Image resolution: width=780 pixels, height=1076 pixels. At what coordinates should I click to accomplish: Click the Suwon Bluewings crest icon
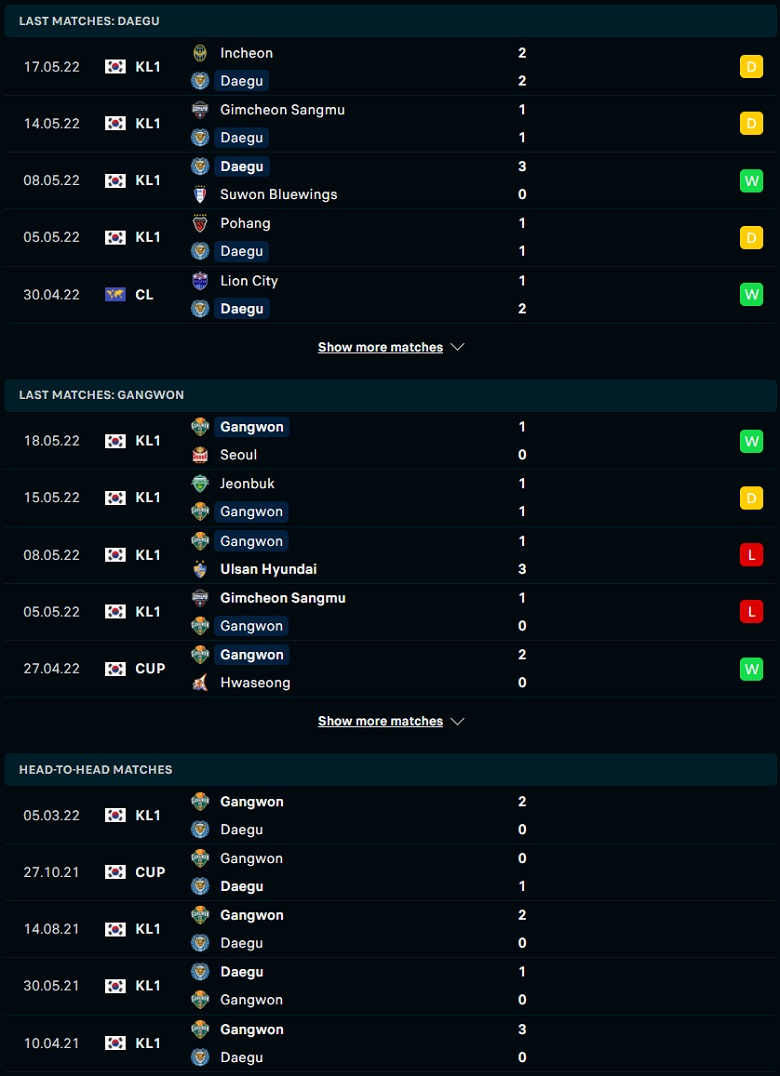pyautogui.click(x=200, y=194)
